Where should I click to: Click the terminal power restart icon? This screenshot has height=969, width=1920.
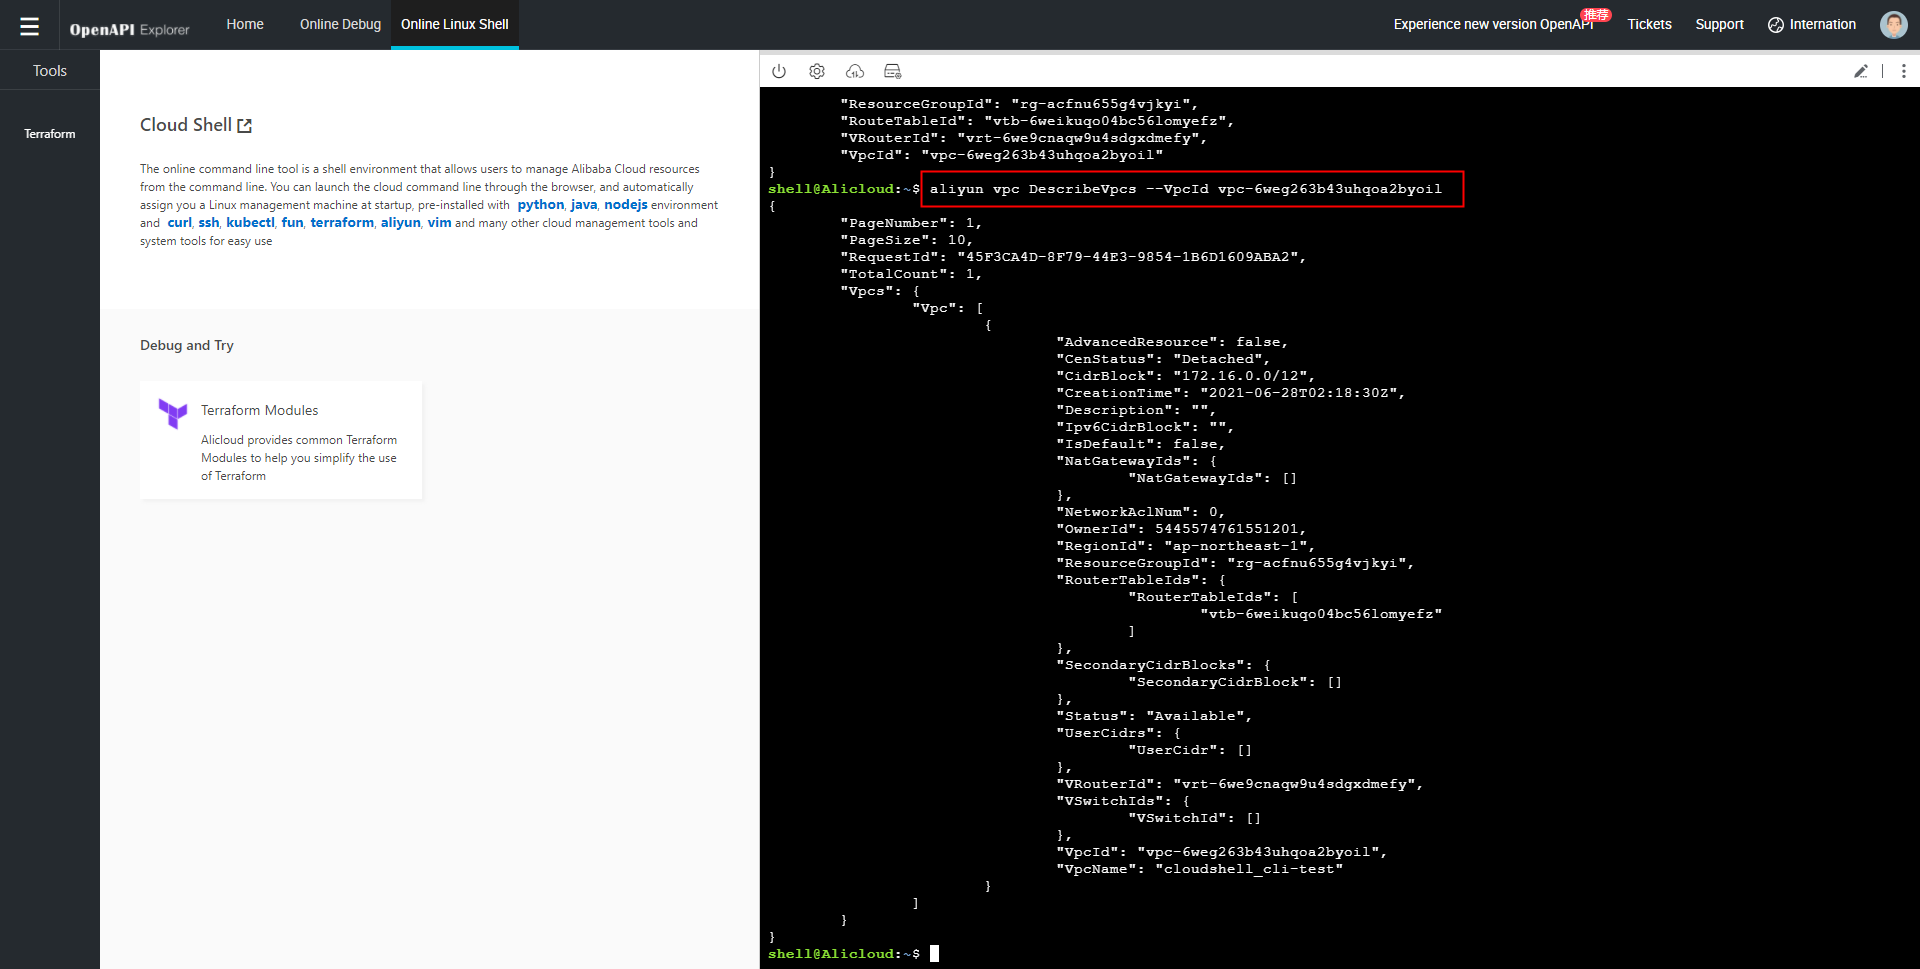[x=779, y=71]
